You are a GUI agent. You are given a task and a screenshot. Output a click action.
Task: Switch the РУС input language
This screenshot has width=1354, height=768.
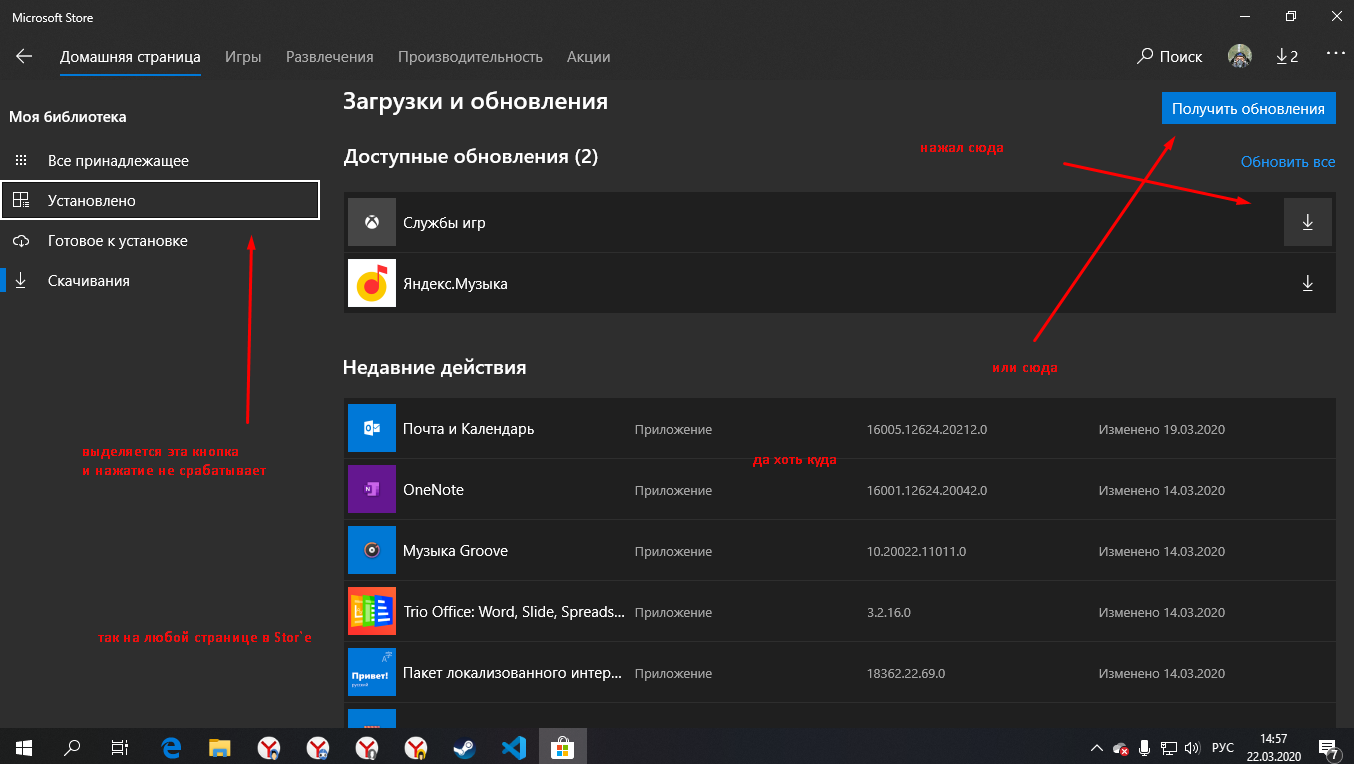point(1223,747)
